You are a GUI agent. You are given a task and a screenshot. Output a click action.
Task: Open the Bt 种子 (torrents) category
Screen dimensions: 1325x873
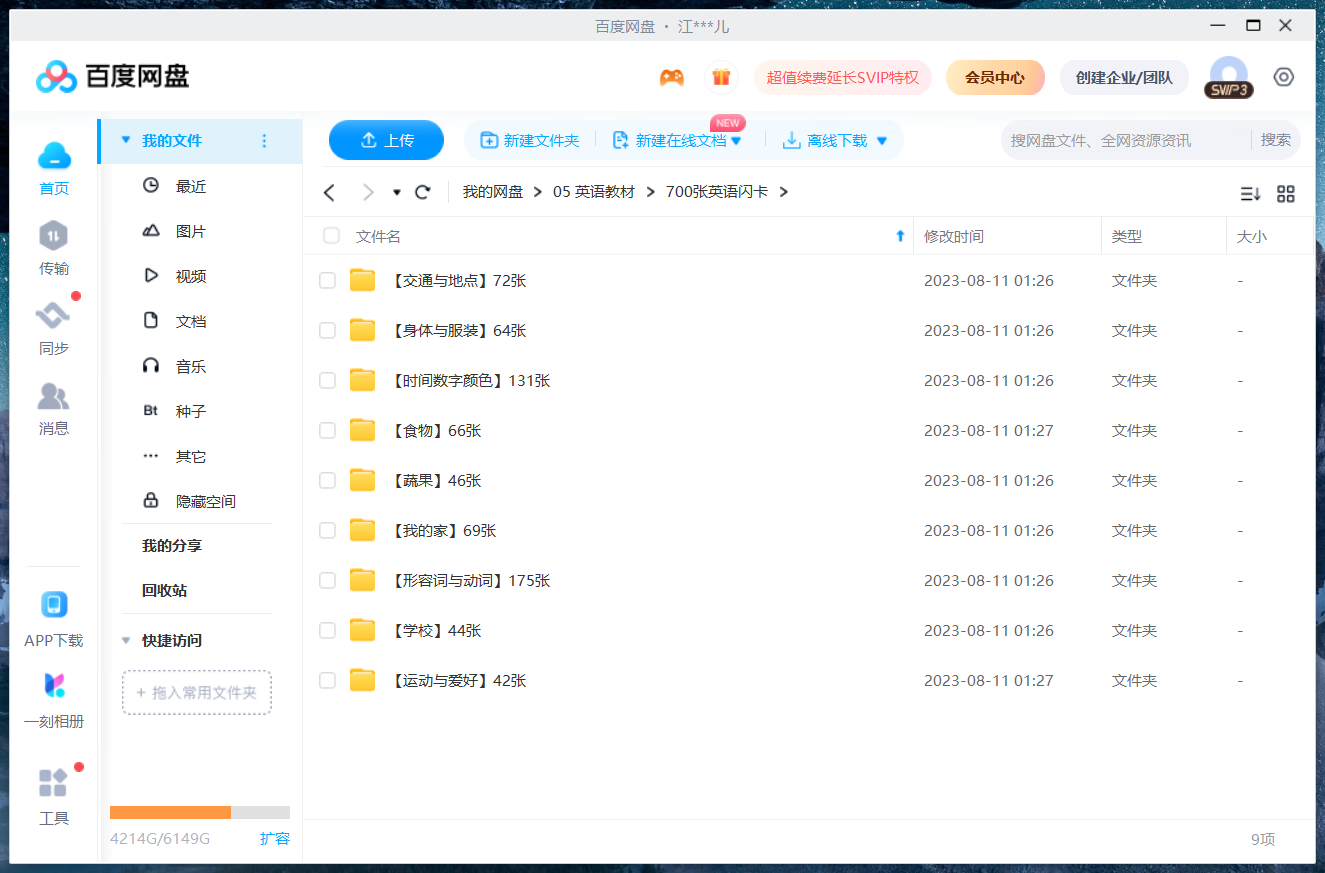tap(190, 411)
